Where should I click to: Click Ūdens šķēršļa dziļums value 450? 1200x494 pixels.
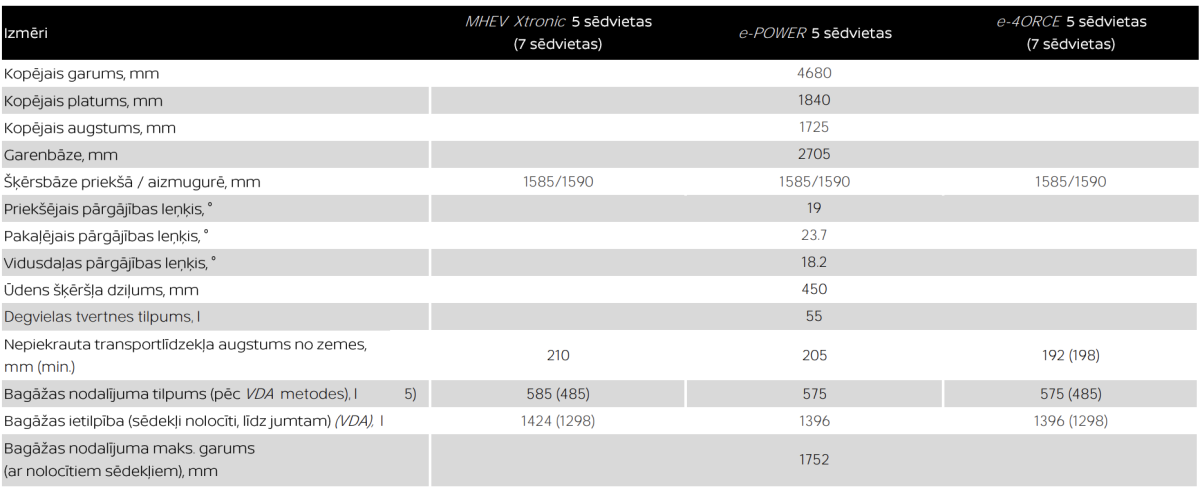(811, 291)
